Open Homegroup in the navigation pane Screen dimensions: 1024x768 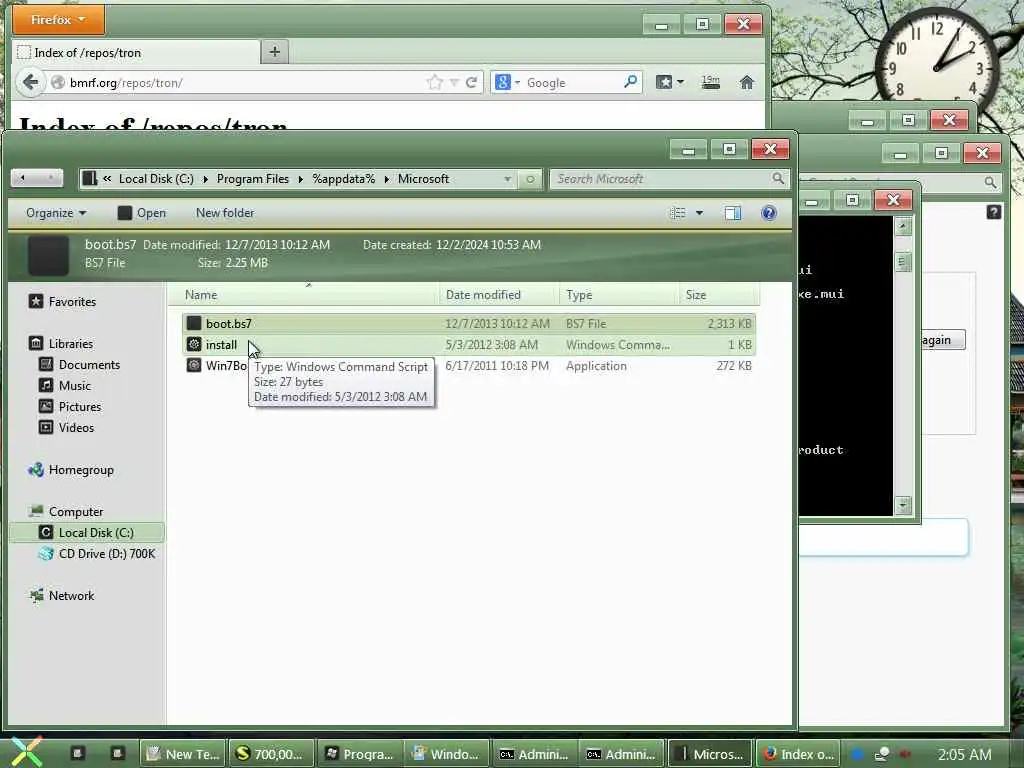pyautogui.click(x=81, y=470)
